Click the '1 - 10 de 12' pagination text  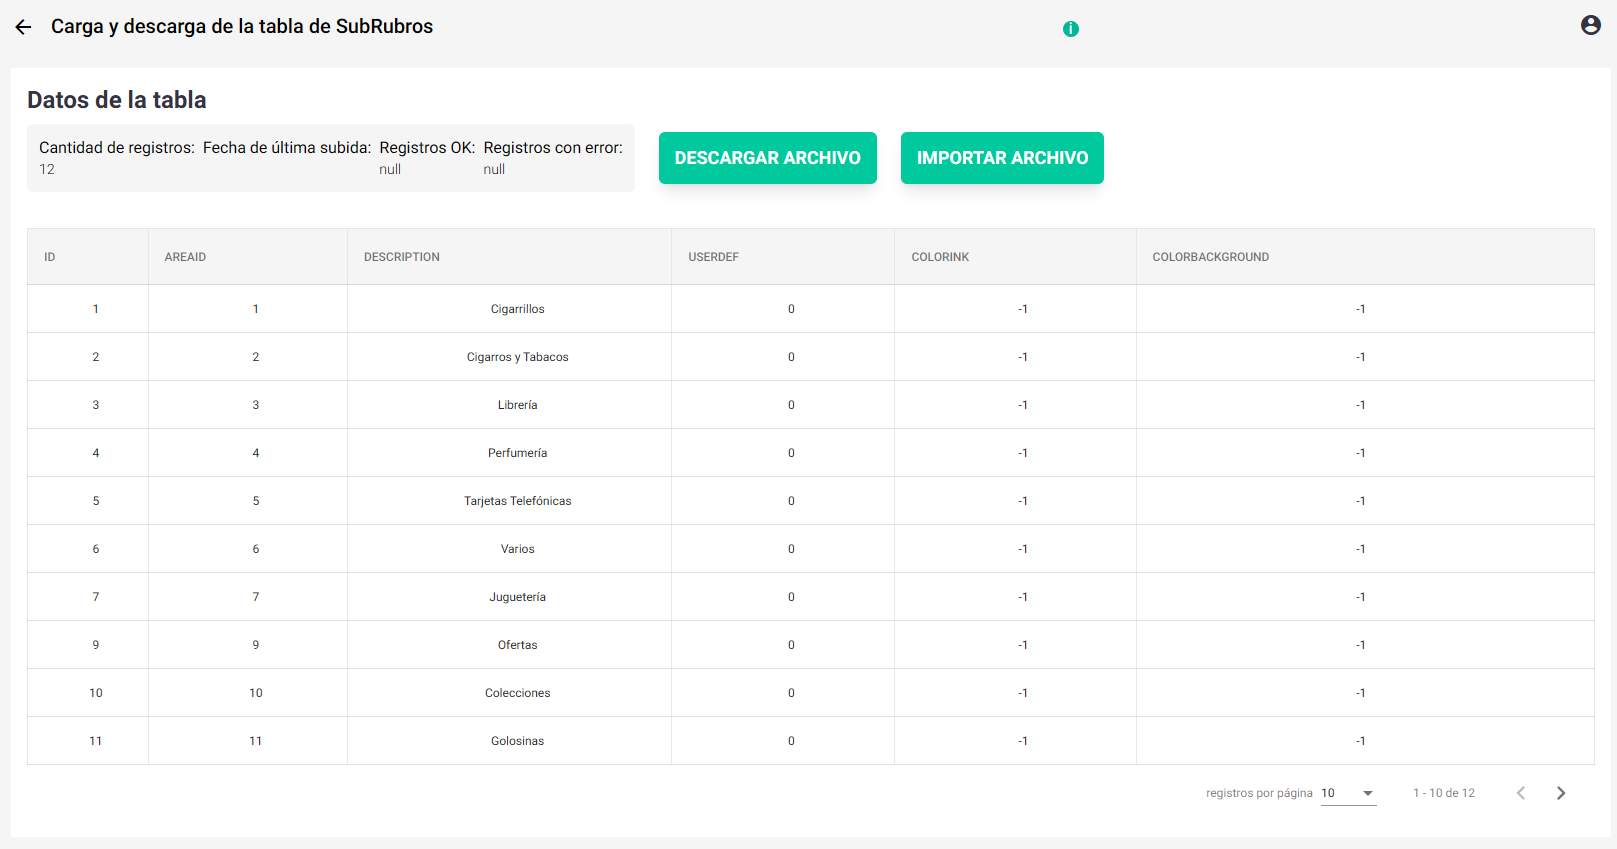pos(1444,793)
